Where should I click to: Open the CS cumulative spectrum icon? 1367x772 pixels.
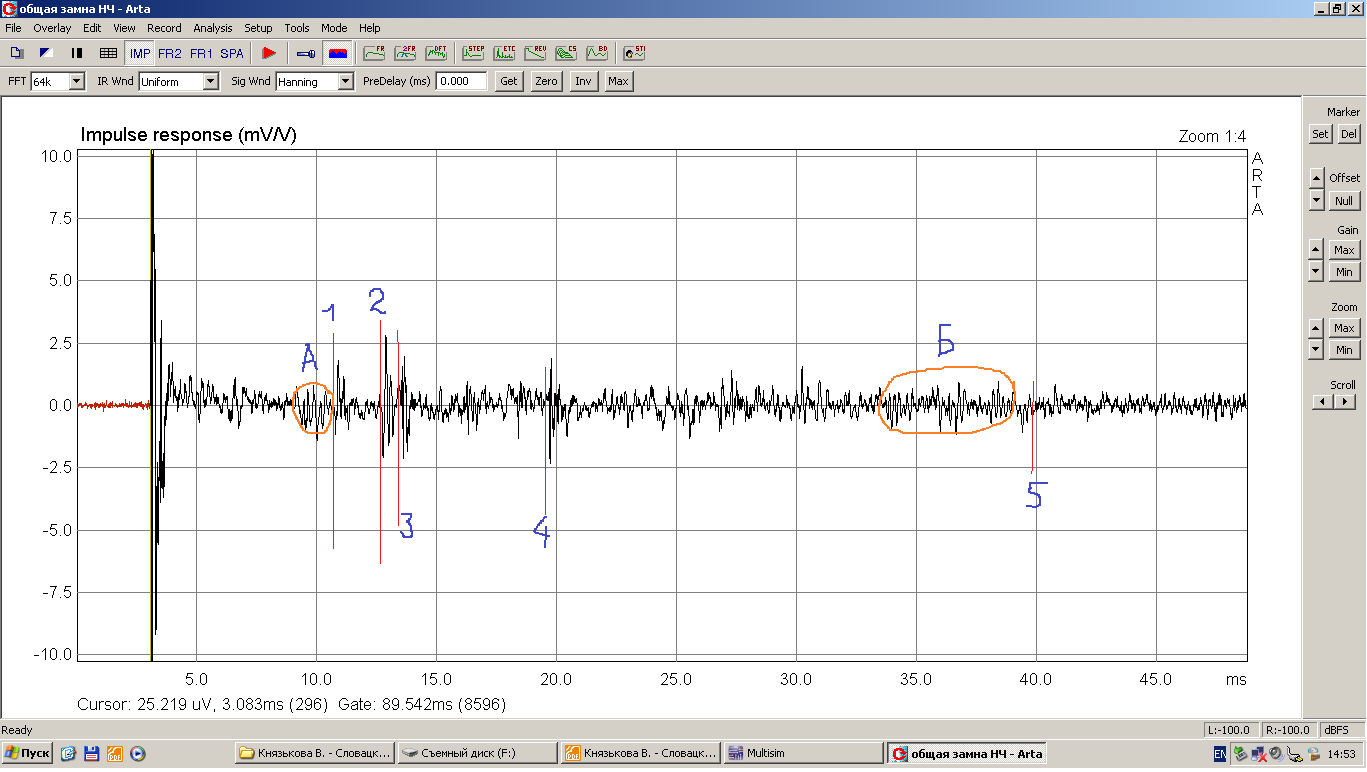(x=567, y=53)
